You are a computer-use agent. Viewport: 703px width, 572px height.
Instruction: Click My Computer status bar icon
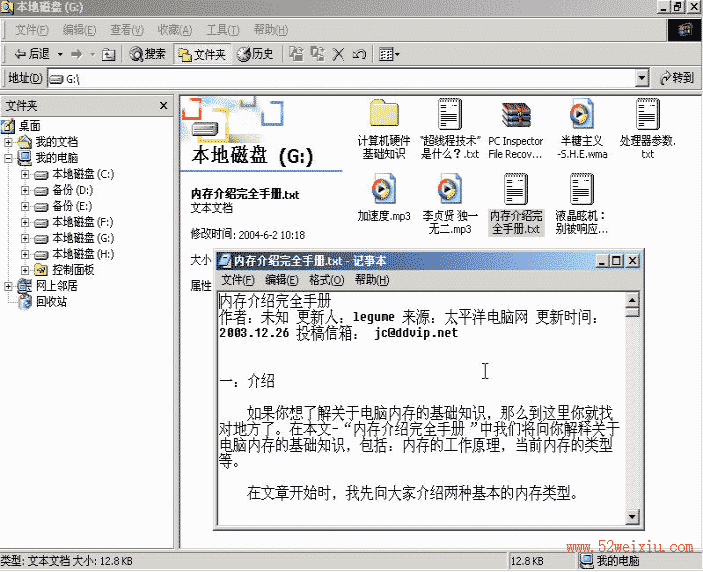[586, 560]
